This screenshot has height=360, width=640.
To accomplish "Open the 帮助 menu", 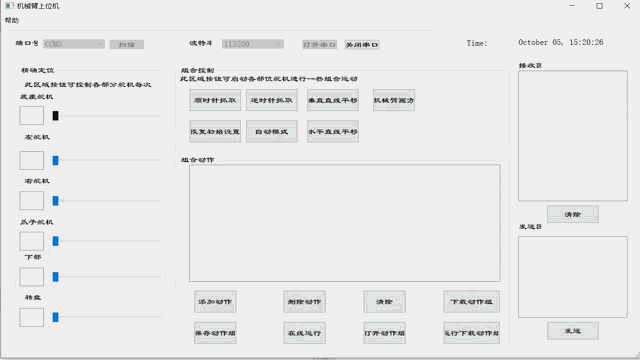I will (12, 20).
